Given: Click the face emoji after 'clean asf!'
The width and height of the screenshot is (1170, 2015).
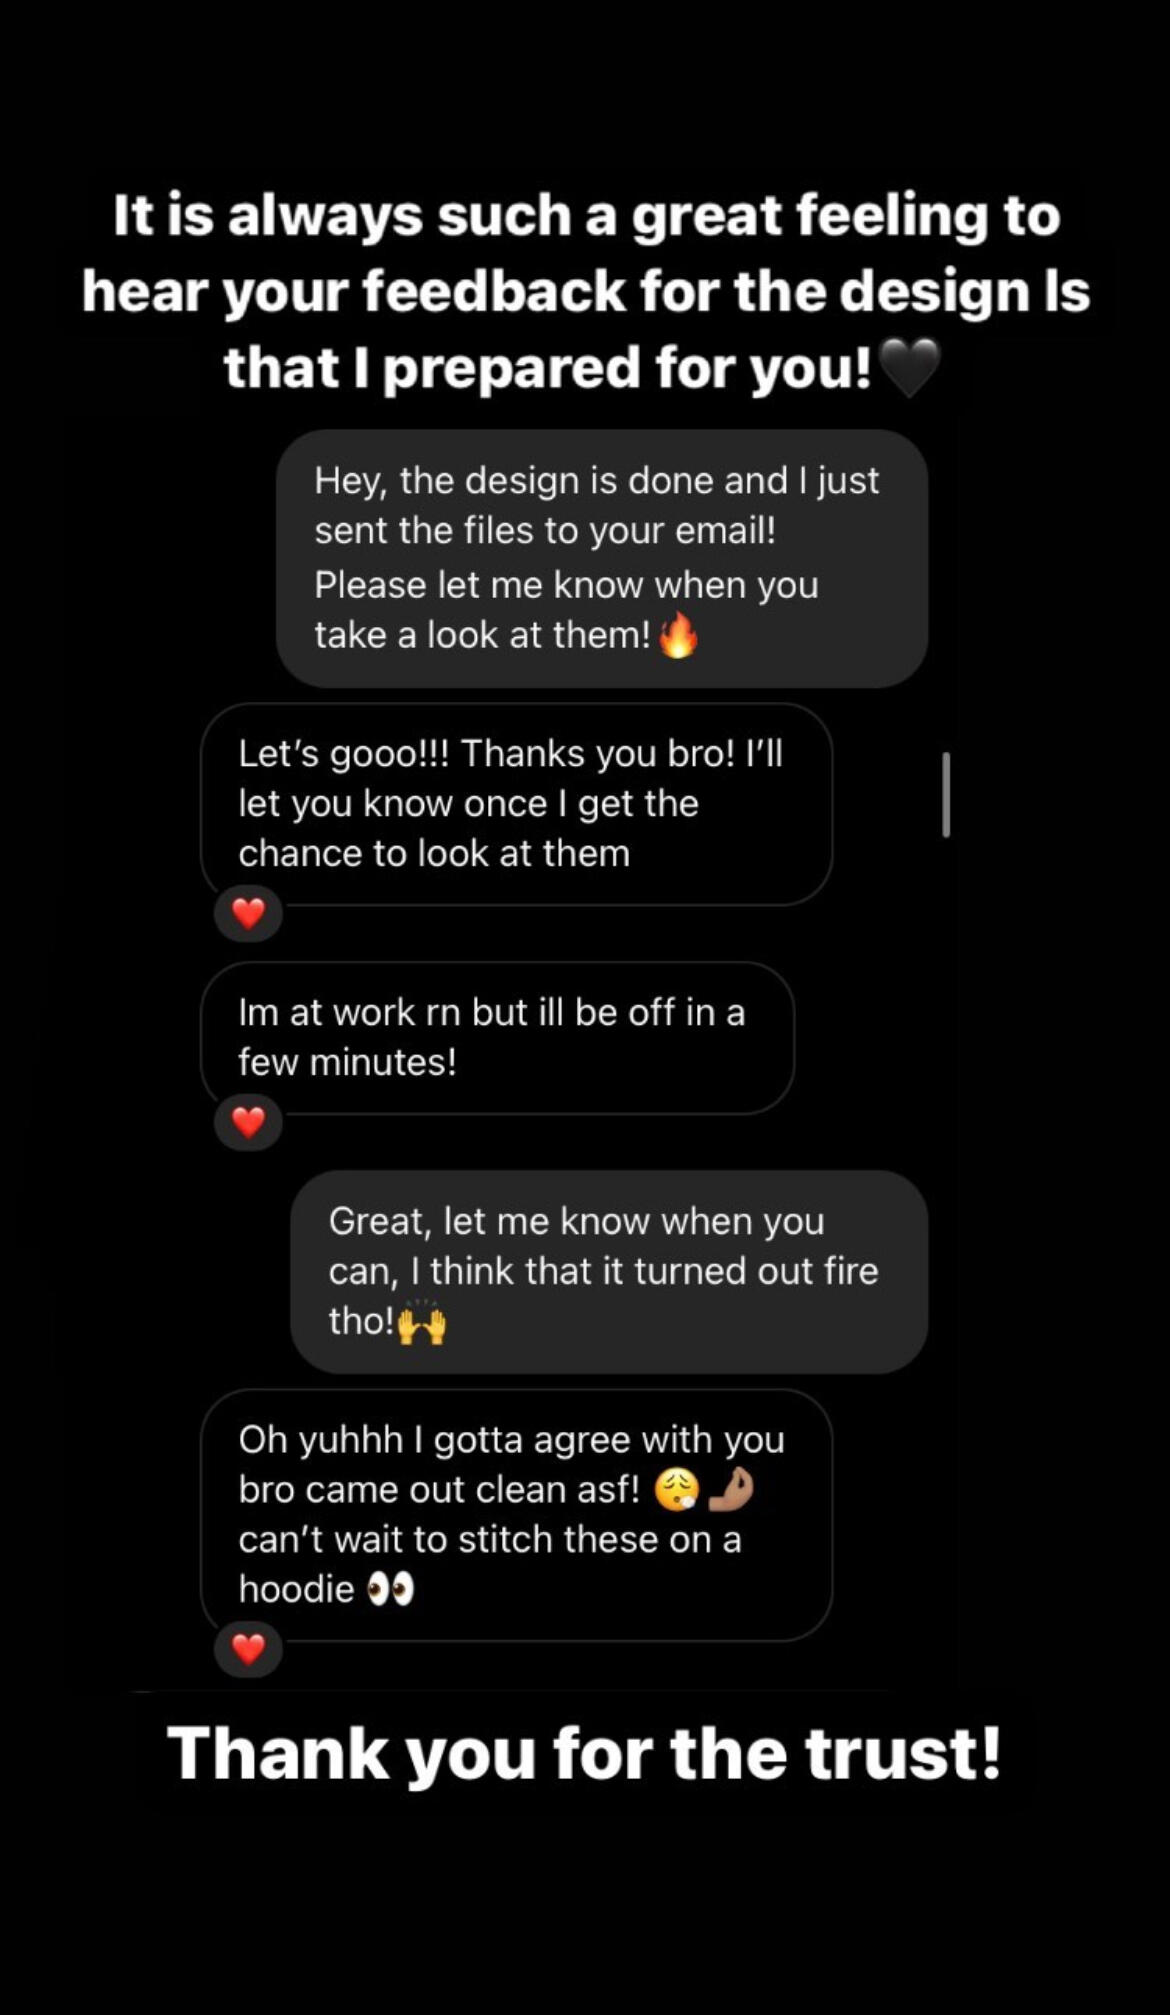Looking at the screenshot, I should pyautogui.click(x=676, y=1490).
